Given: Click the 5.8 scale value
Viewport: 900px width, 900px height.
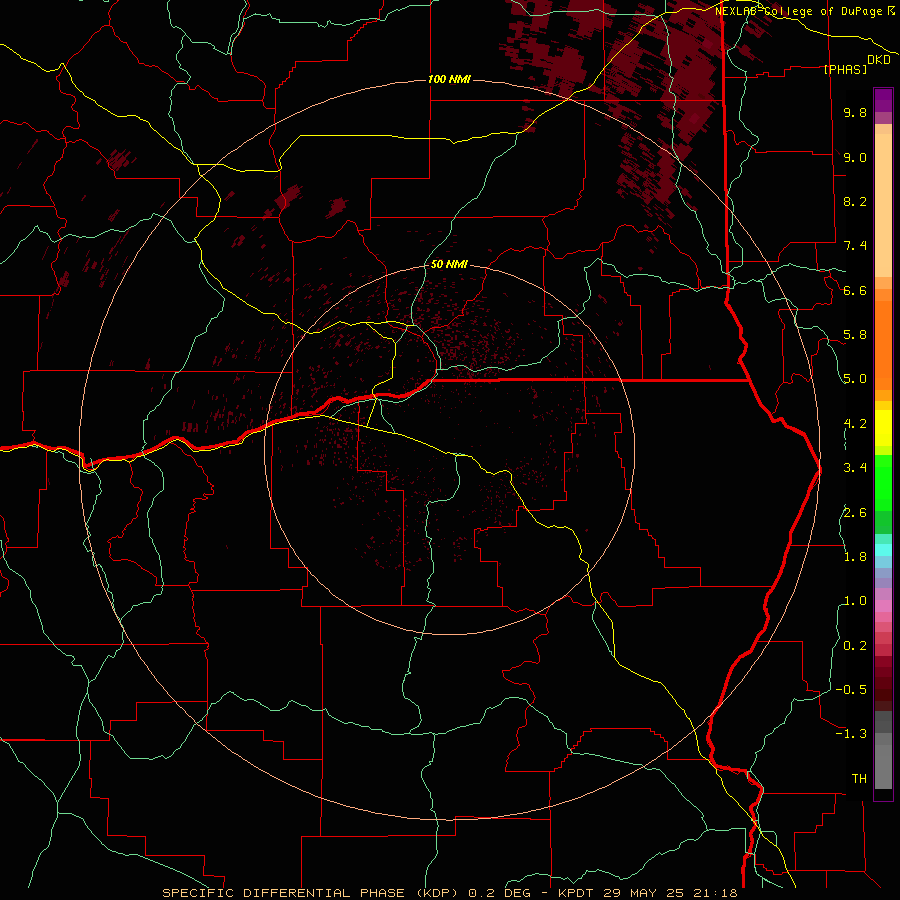Looking at the screenshot, I should (x=855, y=335).
